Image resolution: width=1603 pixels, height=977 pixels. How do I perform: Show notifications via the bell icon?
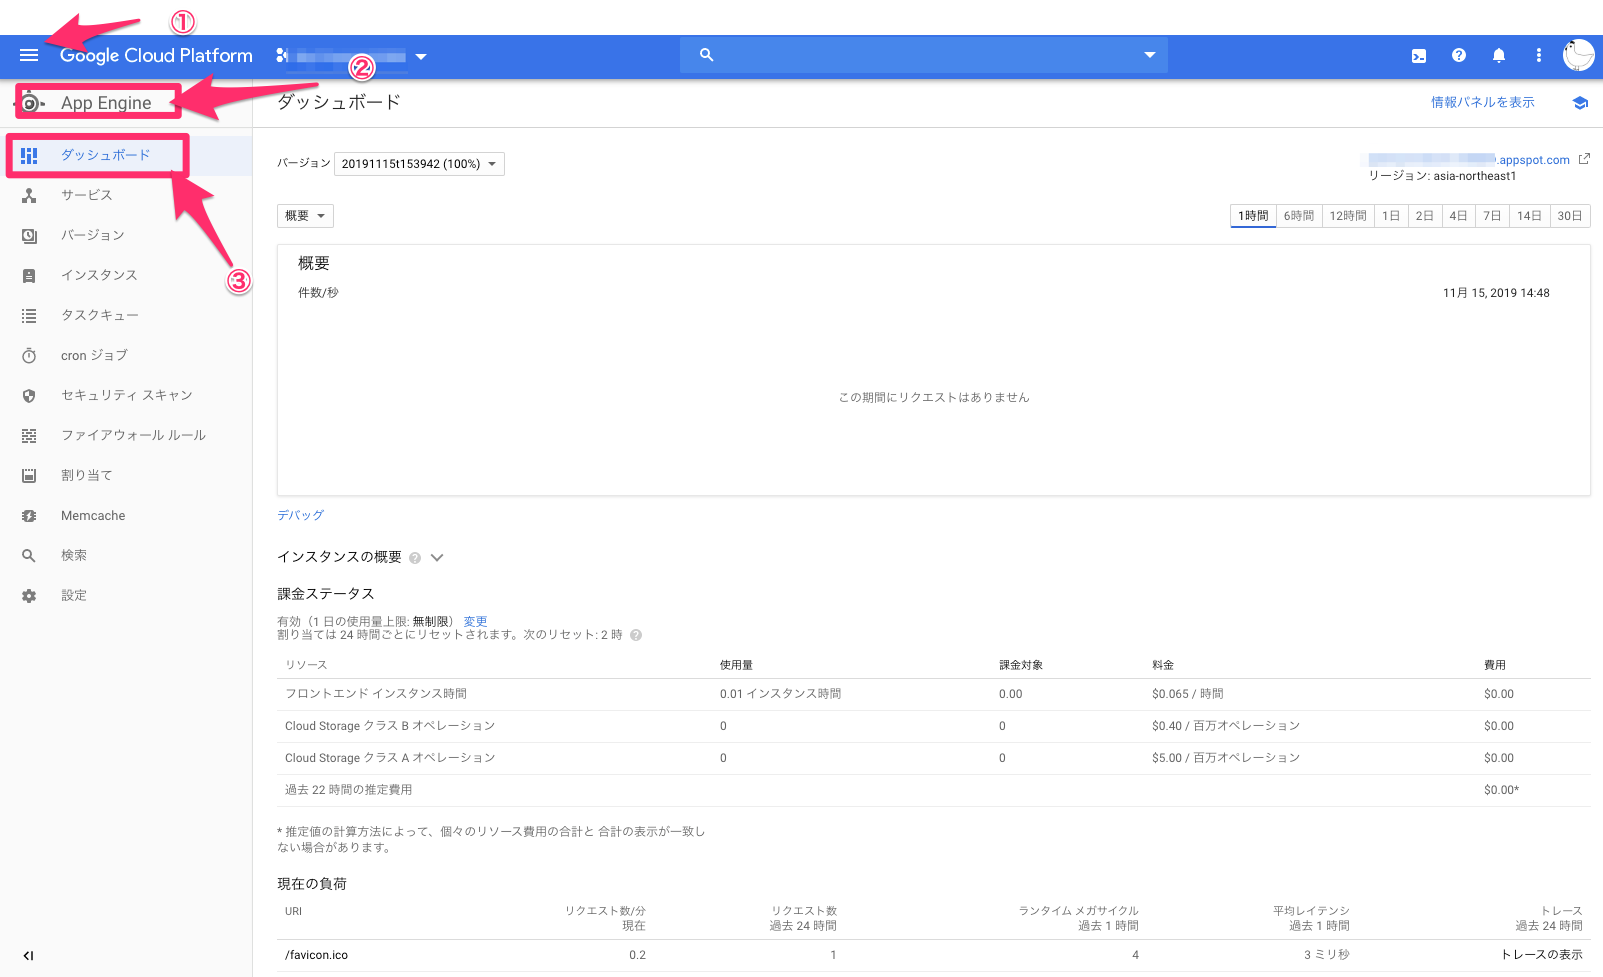coord(1499,55)
